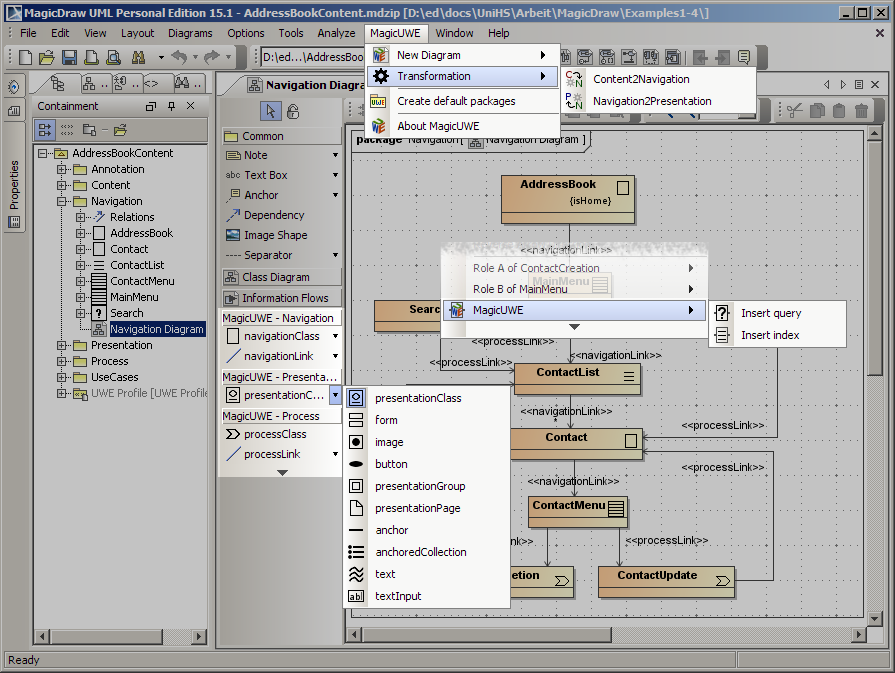The image size is (895, 673).
Task: Click the presentationGroup square icon
Action: [x=356, y=486]
